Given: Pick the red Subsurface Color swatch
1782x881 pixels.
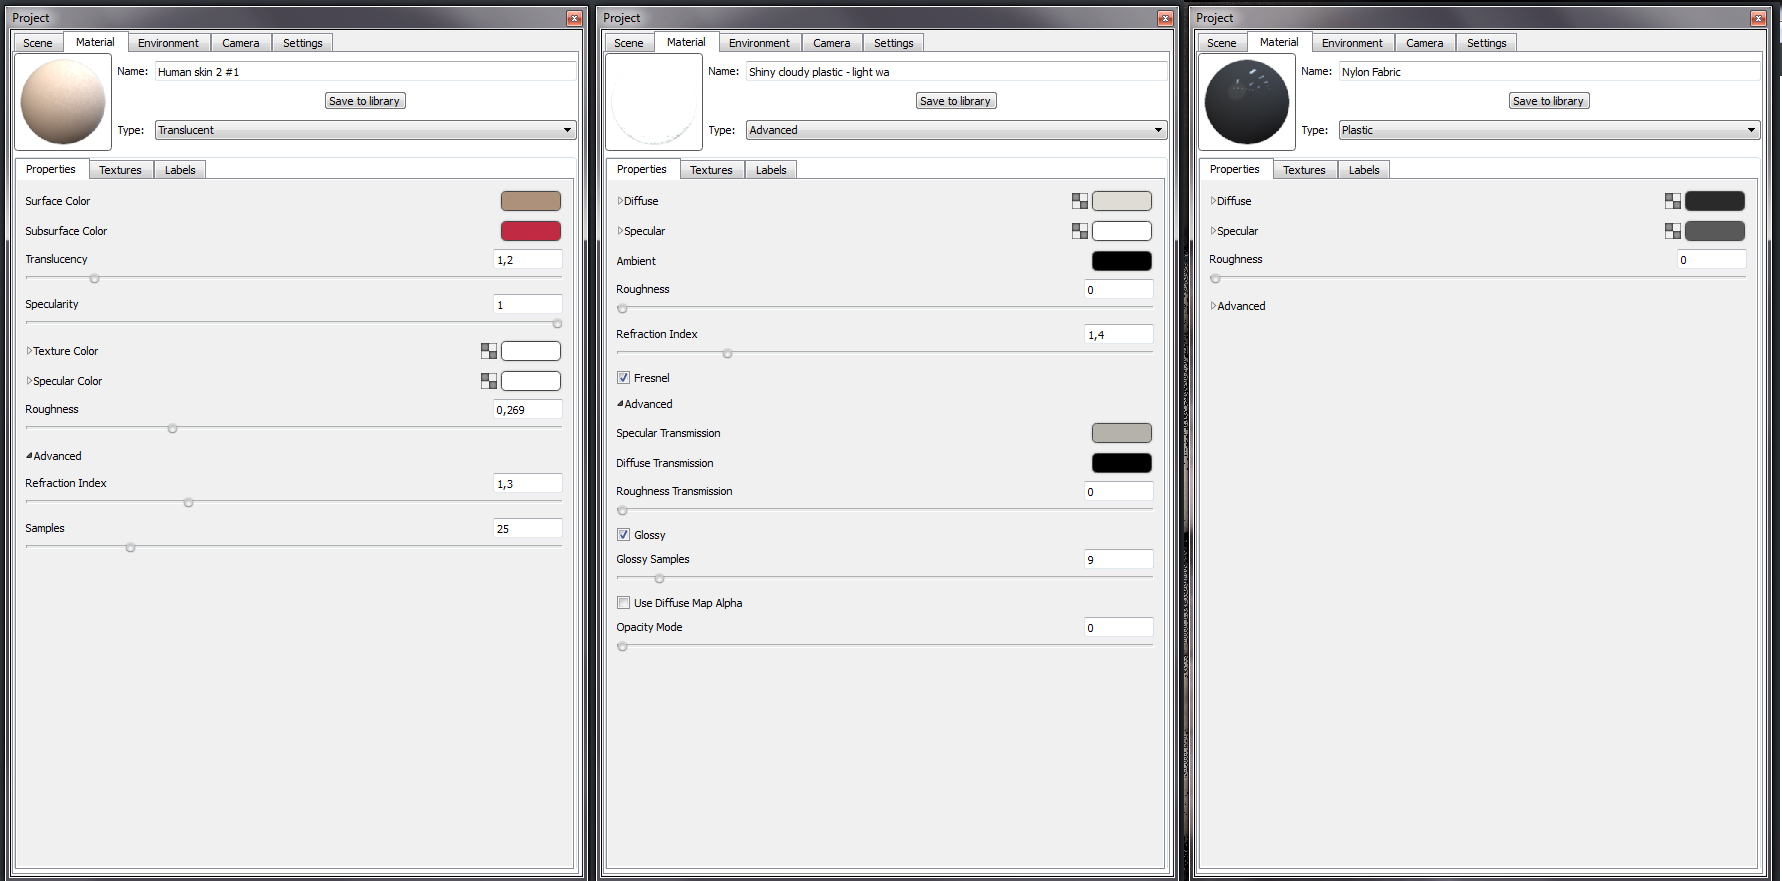Looking at the screenshot, I should tap(530, 231).
